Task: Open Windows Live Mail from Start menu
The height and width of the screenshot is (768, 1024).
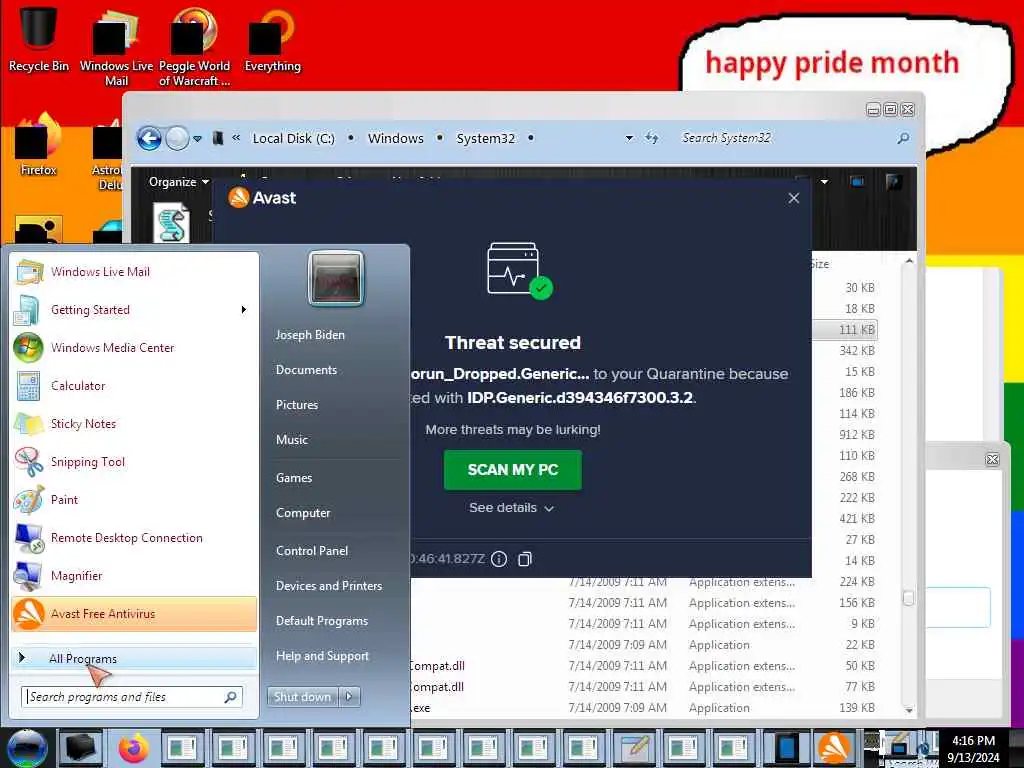Action: (x=135, y=272)
